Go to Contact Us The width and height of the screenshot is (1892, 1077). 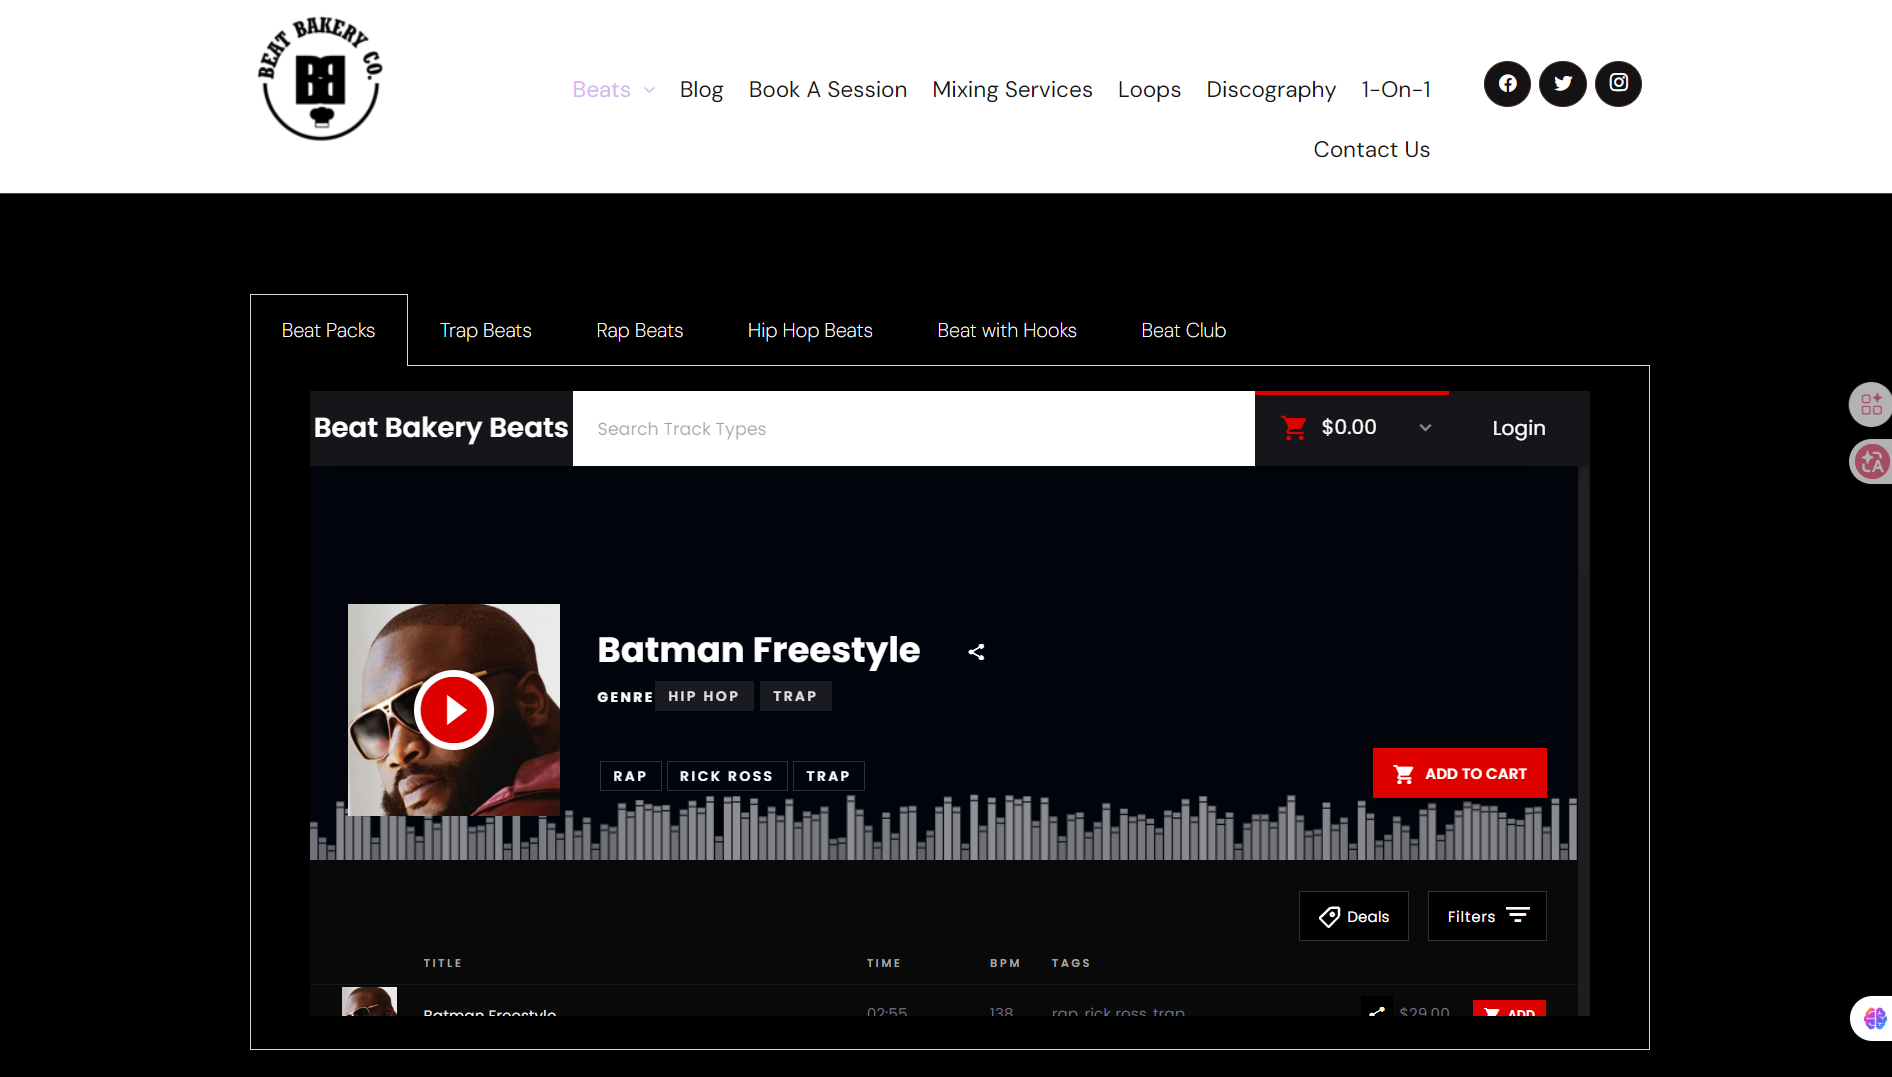[x=1371, y=150]
